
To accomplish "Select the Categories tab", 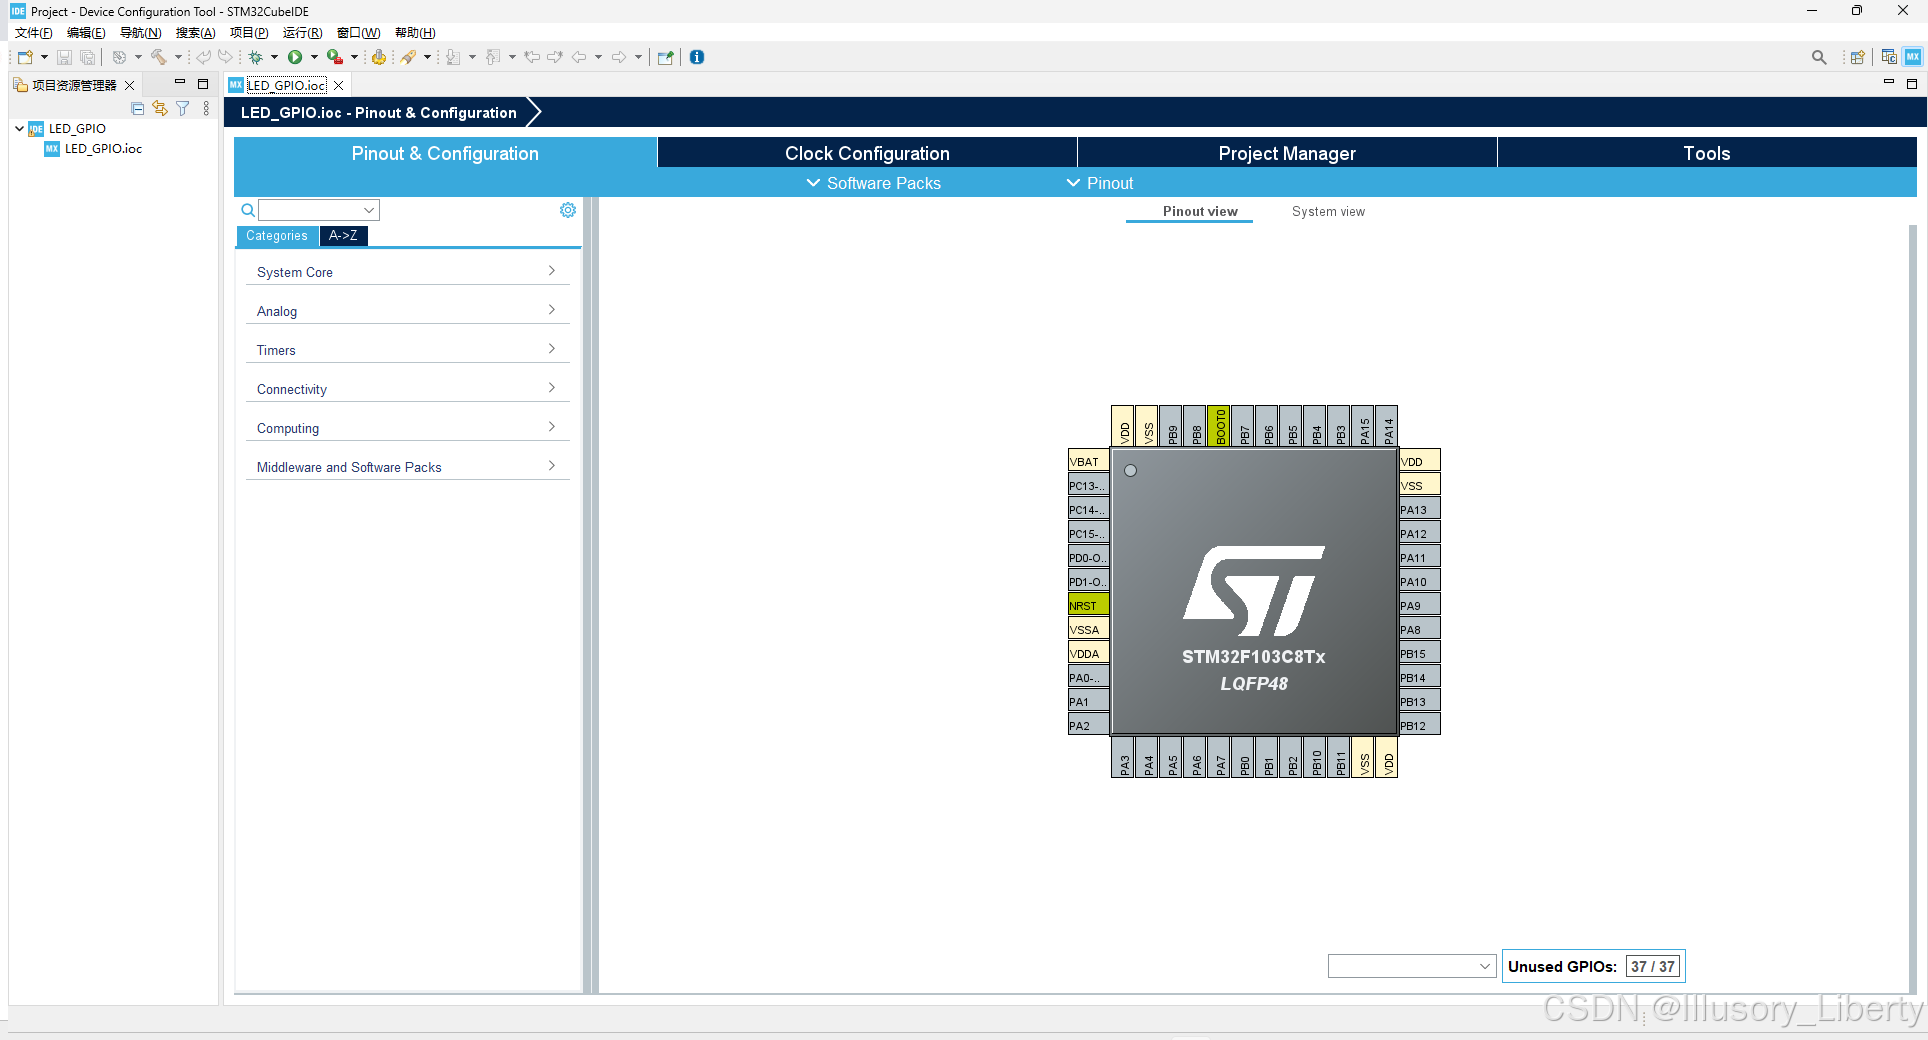I will point(277,236).
